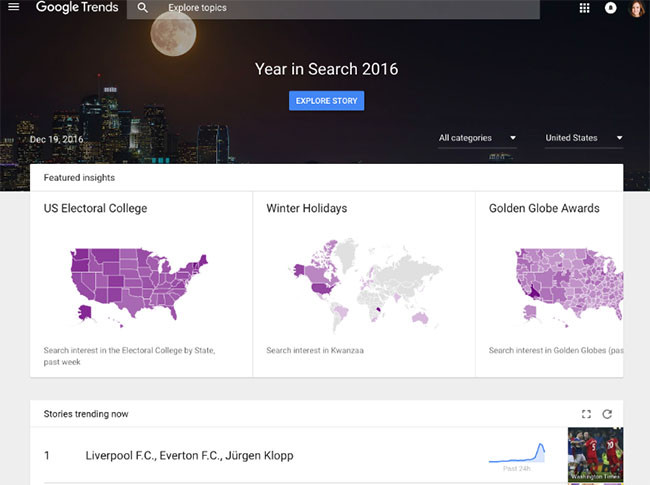The width and height of the screenshot is (650, 485).
Task: Open the user account avatar
Action: click(637, 9)
